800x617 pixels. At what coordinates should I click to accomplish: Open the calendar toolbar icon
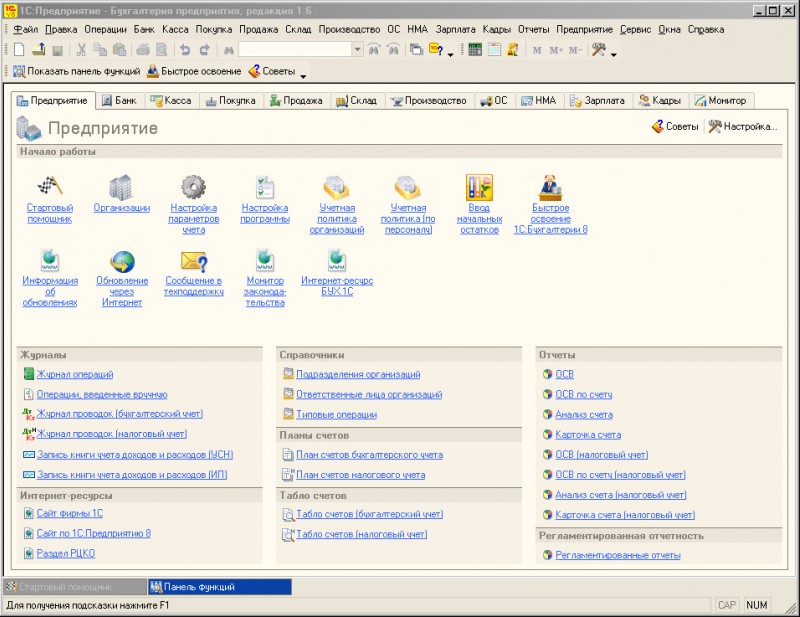pos(494,50)
